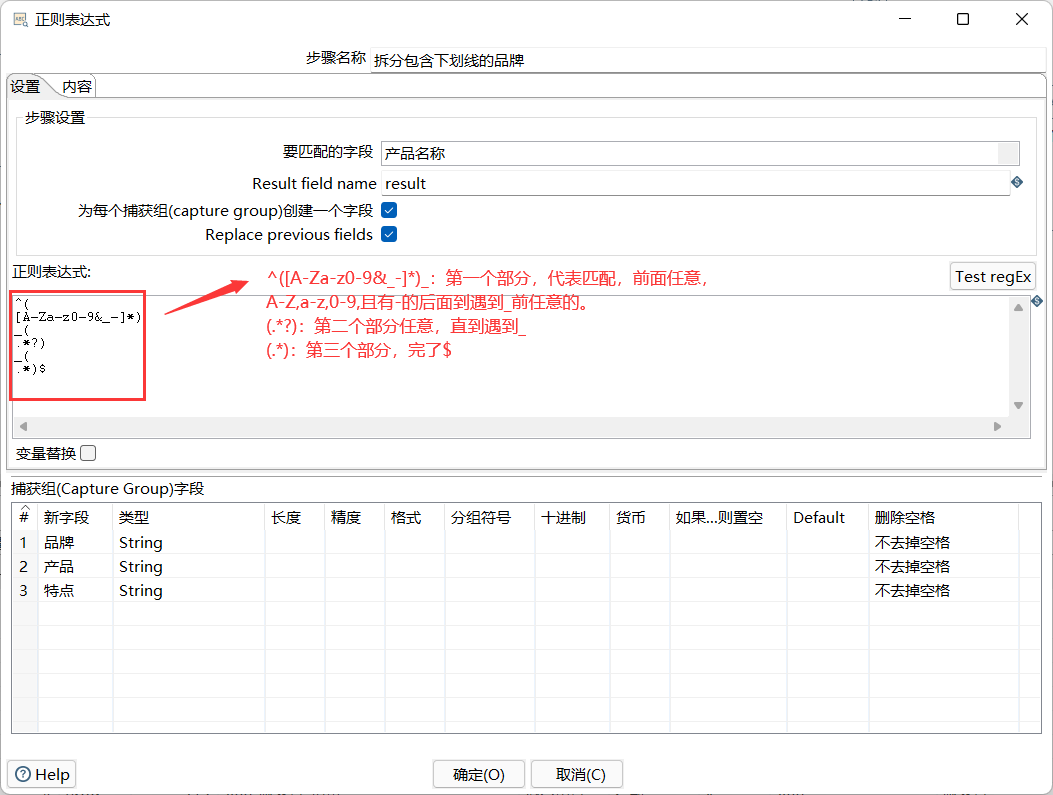
Task: Click regex horizontal scroll left arrow
Action: [x=24, y=426]
